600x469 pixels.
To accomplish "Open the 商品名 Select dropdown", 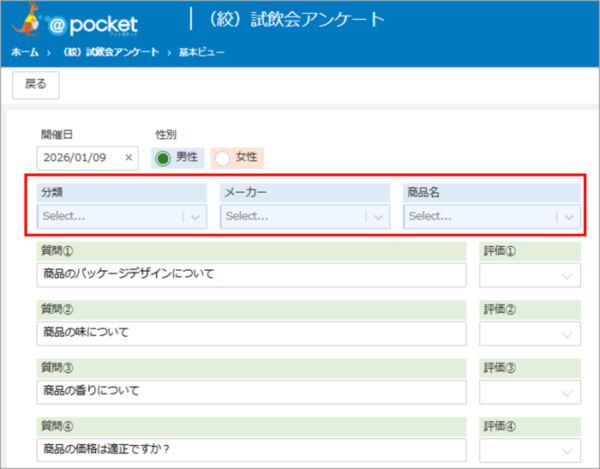I will [x=492, y=216].
